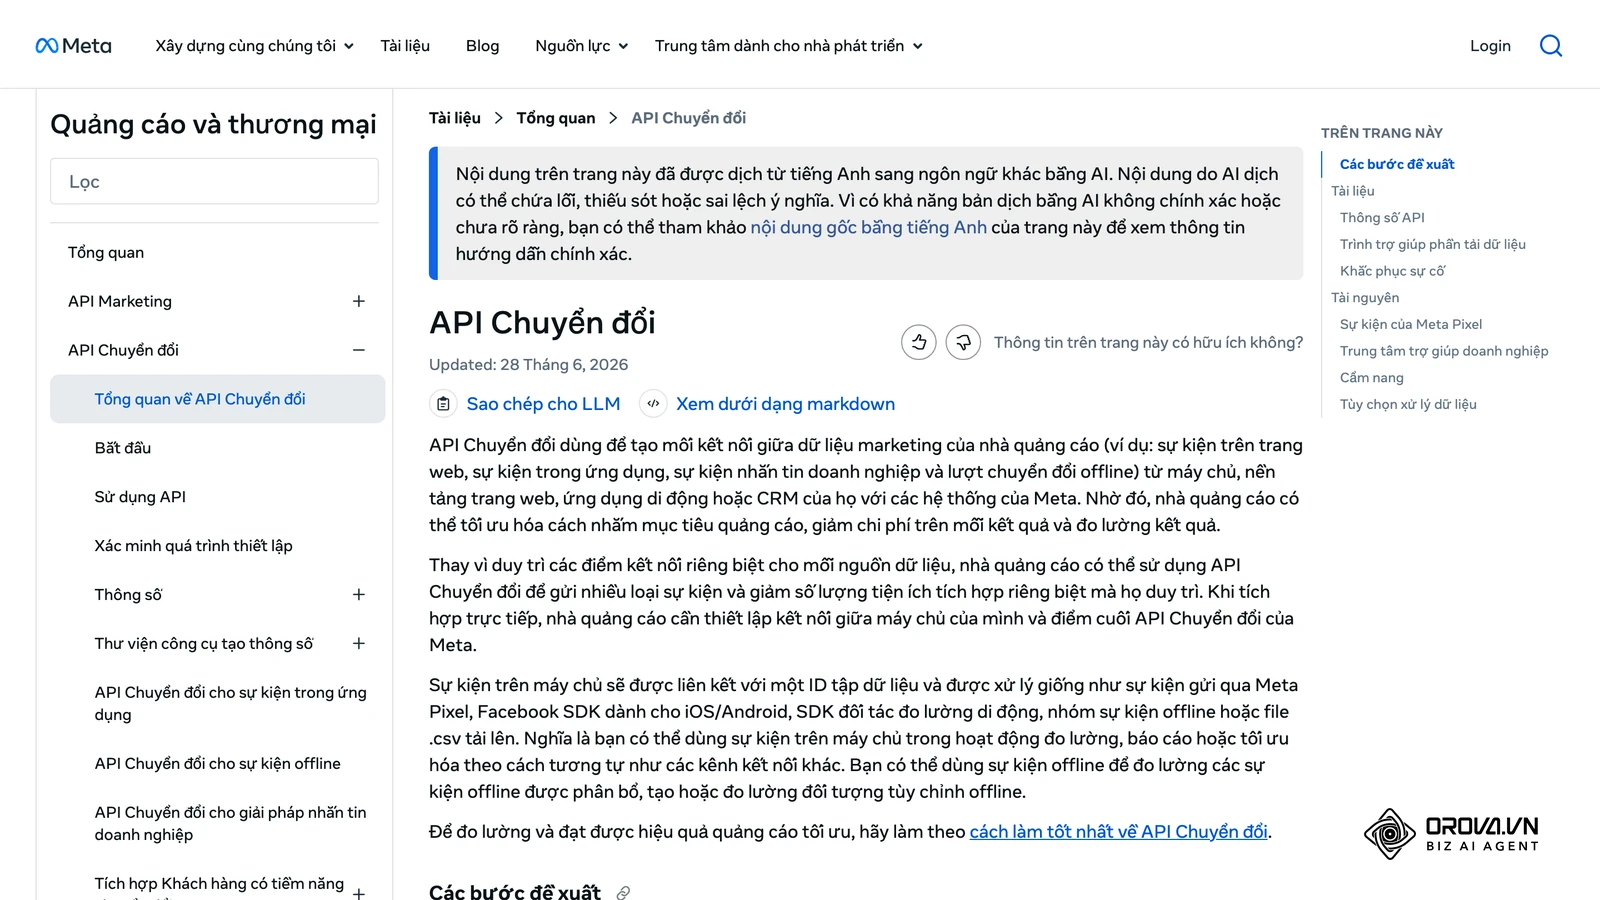Expand Thư viện công cụ tạo thông số
Viewport: 1600px width, 900px height.
(359, 644)
